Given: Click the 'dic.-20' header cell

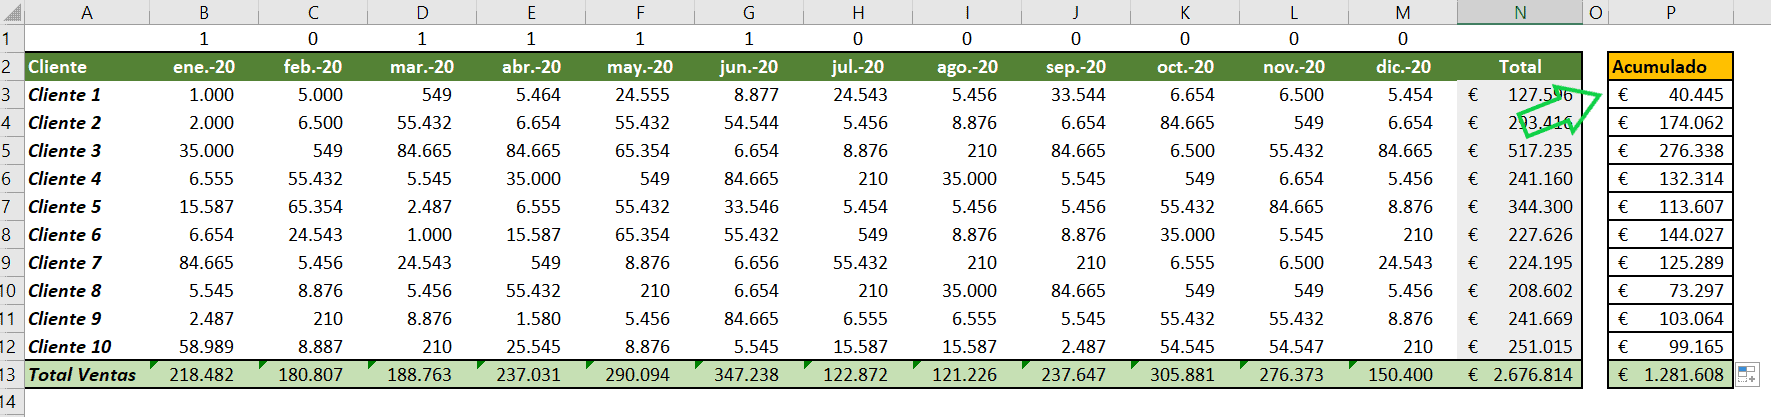Looking at the screenshot, I should (x=1403, y=67).
